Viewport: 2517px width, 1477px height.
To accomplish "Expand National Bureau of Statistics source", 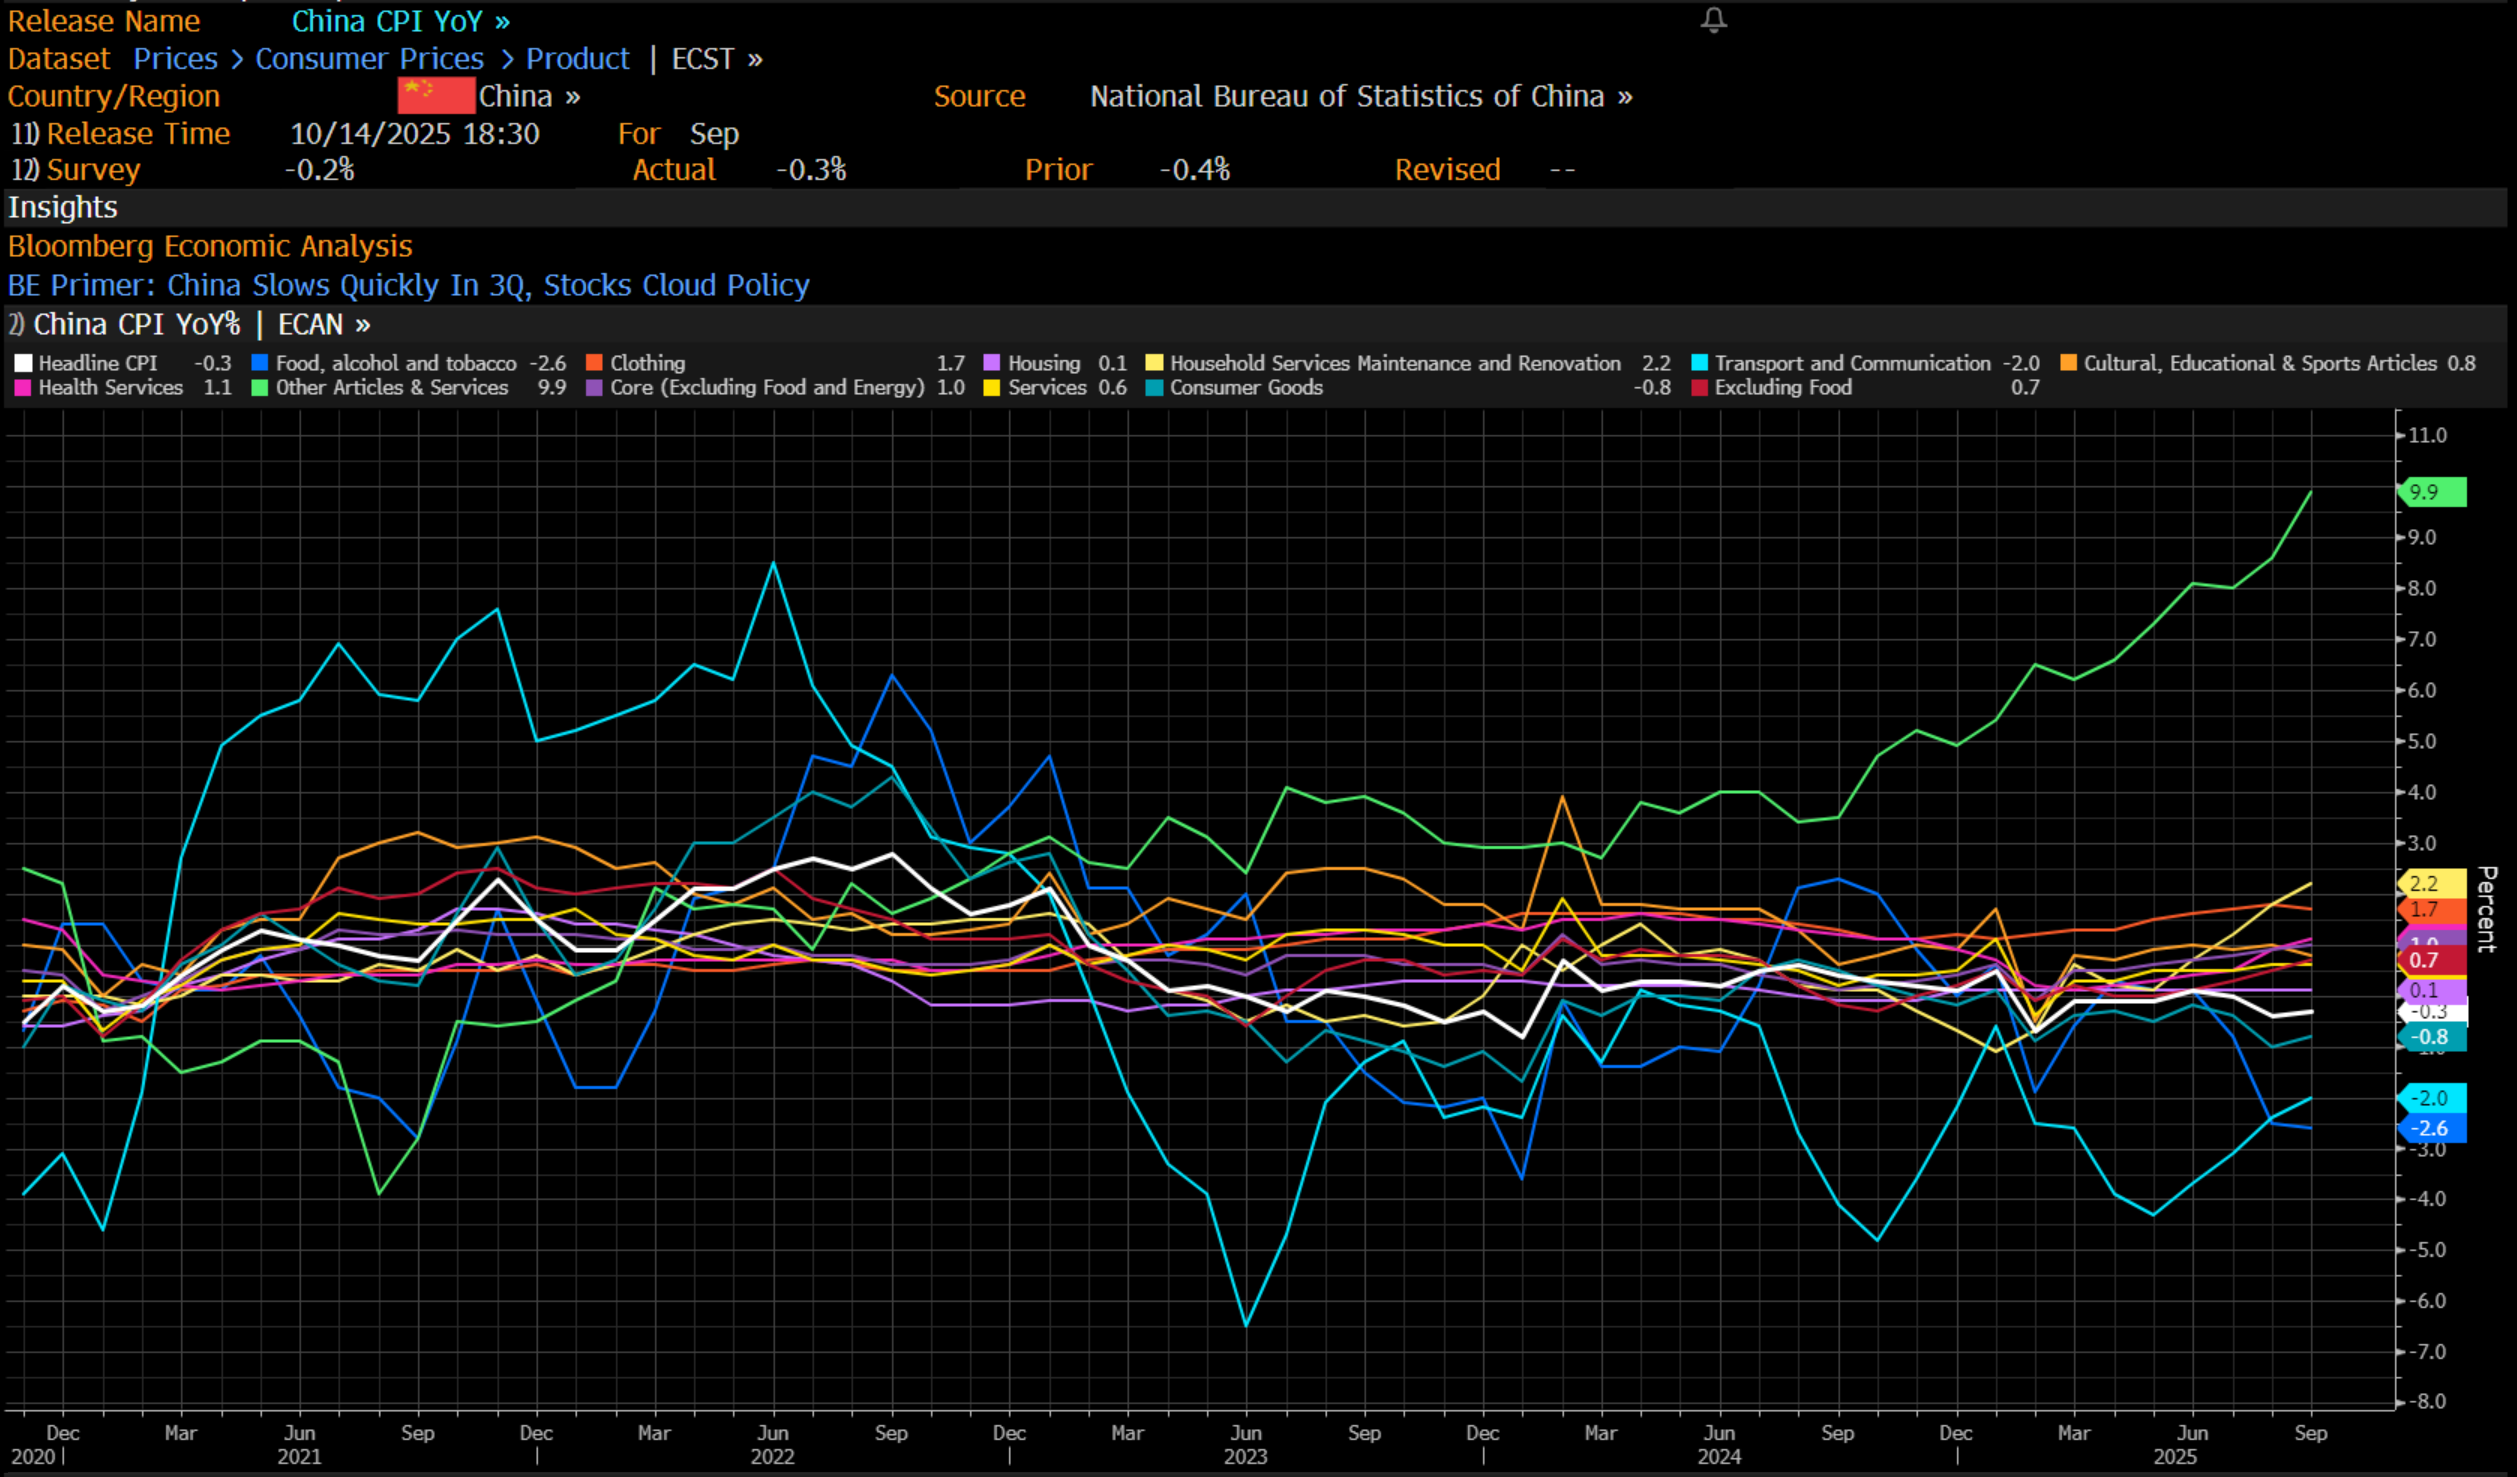I will pos(1360,96).
